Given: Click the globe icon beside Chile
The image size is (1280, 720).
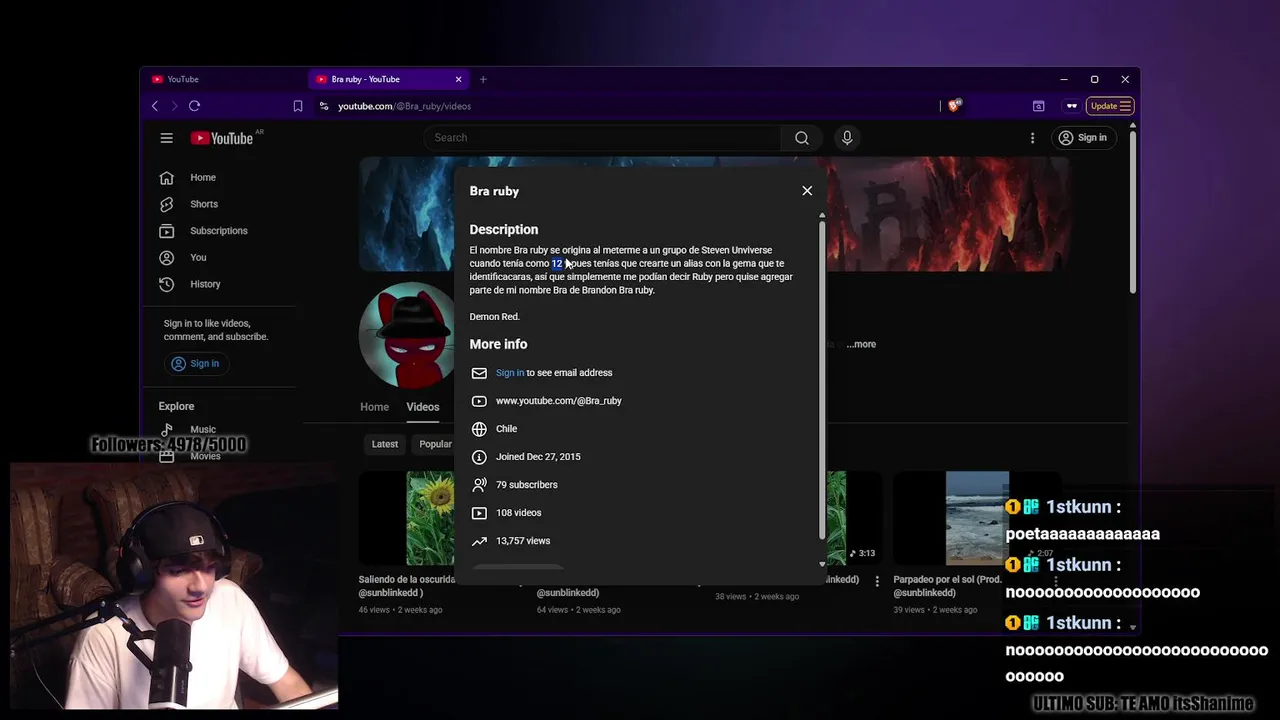Looking at the screenshot, I should coord(479,429).
